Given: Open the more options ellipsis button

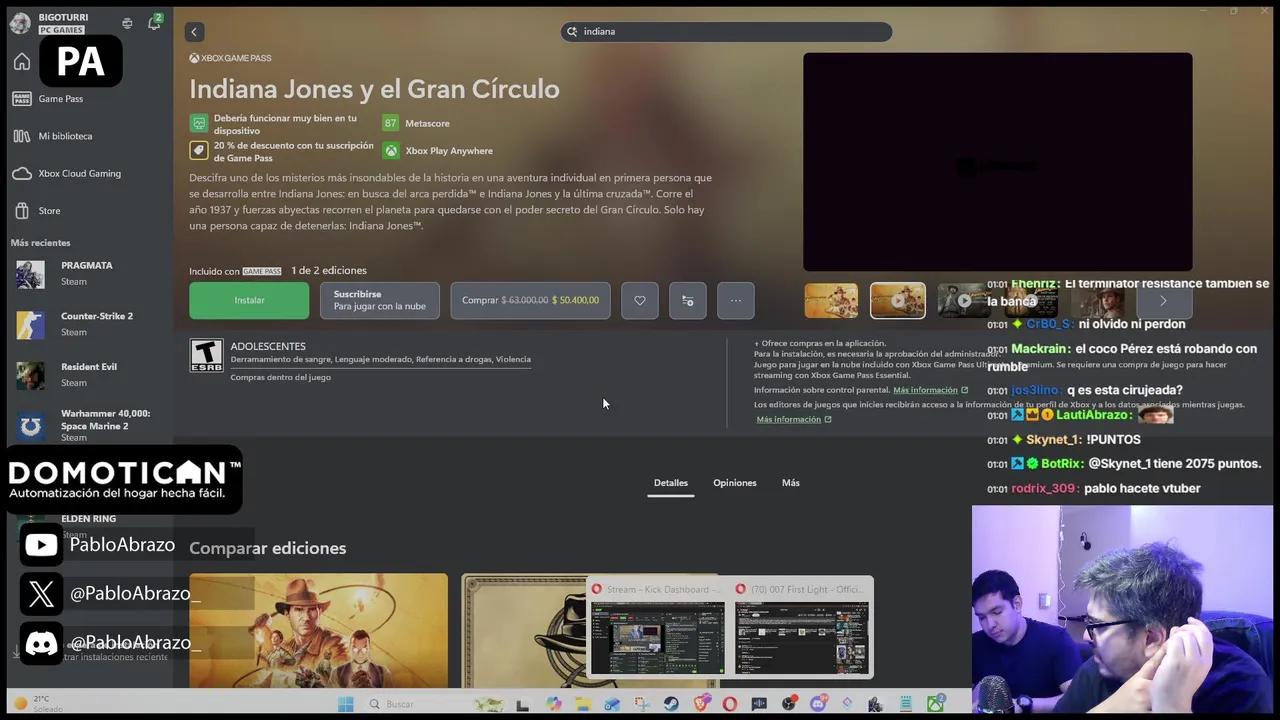Looking at the screenshot, I should 736,300.
